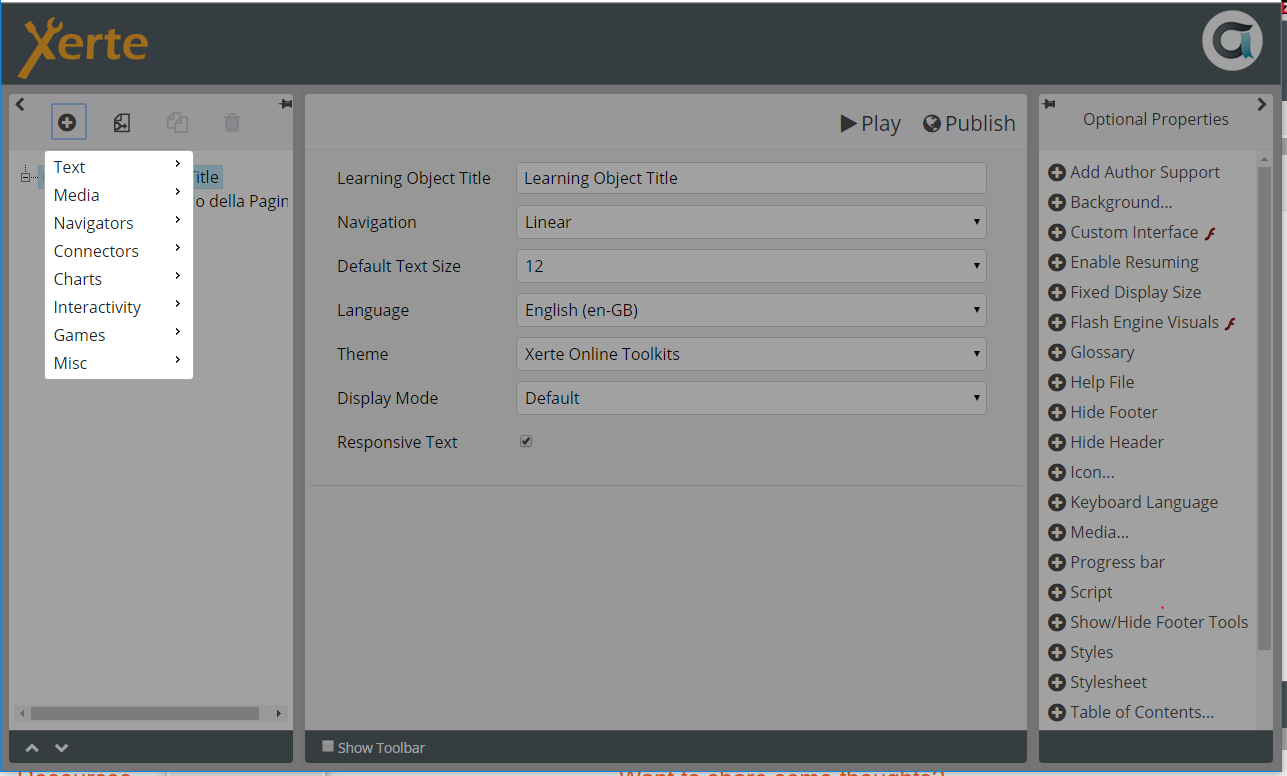Add the Author Support property
This screenshot has width=1287, height=776.
tap(1134, 172)
